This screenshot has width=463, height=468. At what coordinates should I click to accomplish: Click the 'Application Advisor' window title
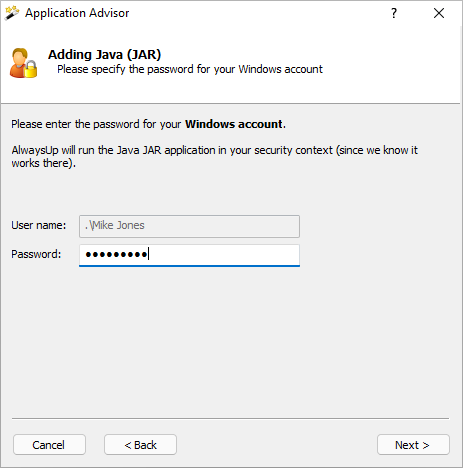(77, 13)
